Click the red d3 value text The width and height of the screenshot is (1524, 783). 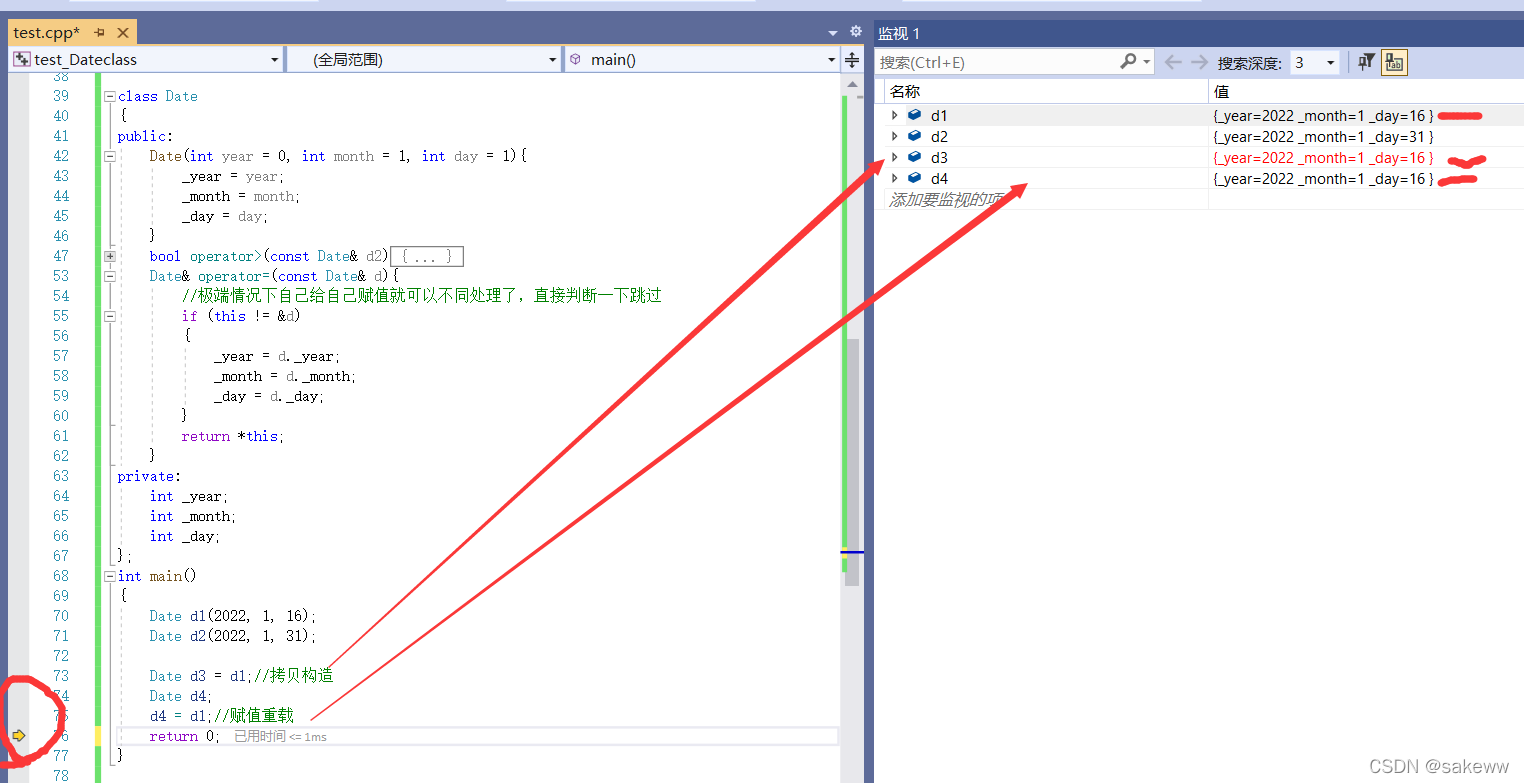(1323, 158)
